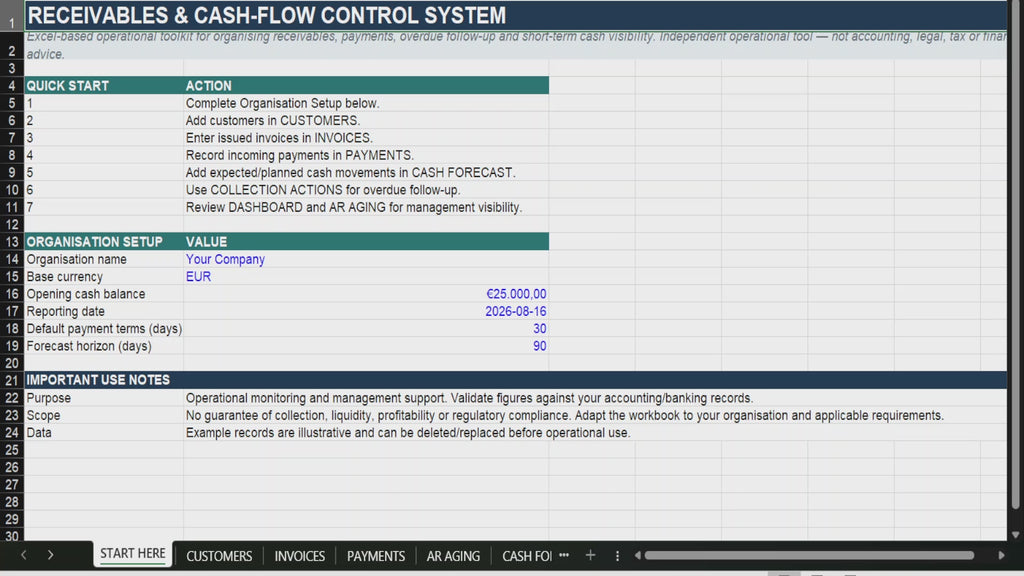Viewport: 1024px width, 576px height.
Task: Add a new sheet with plus icon
Action: [x=590, y=555]
